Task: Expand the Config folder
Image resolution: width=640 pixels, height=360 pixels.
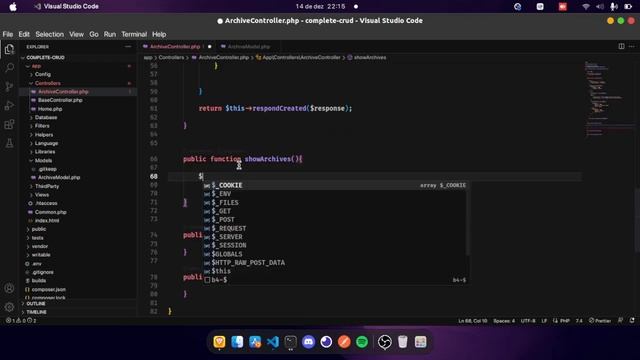Action: point(42,74)
